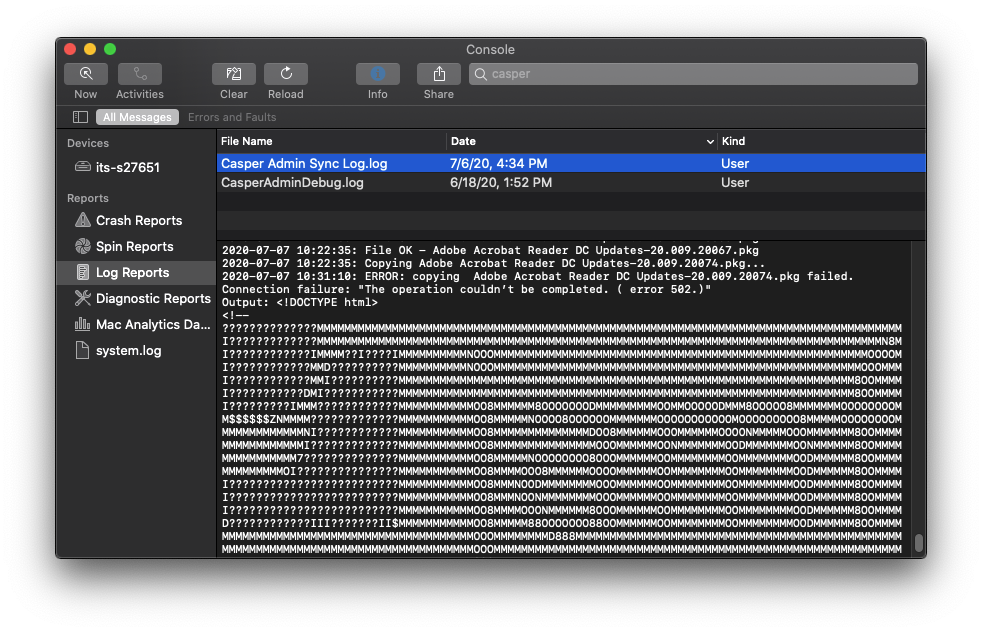
Task: Reload the log list
Action: pos(286,74)
